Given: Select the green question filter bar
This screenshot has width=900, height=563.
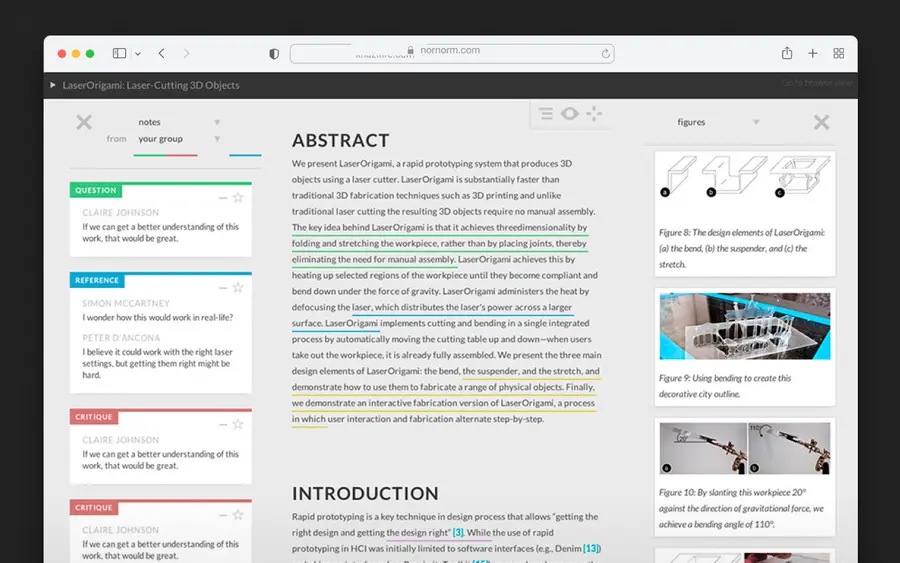Looking at the screenshot, I should (149, 155).
